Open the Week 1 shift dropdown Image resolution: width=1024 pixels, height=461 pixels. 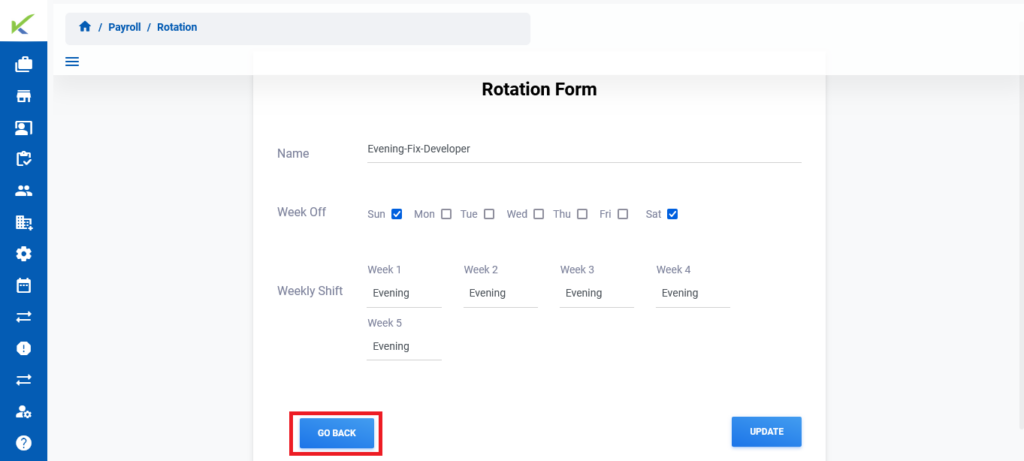click(x=404, y=293)
